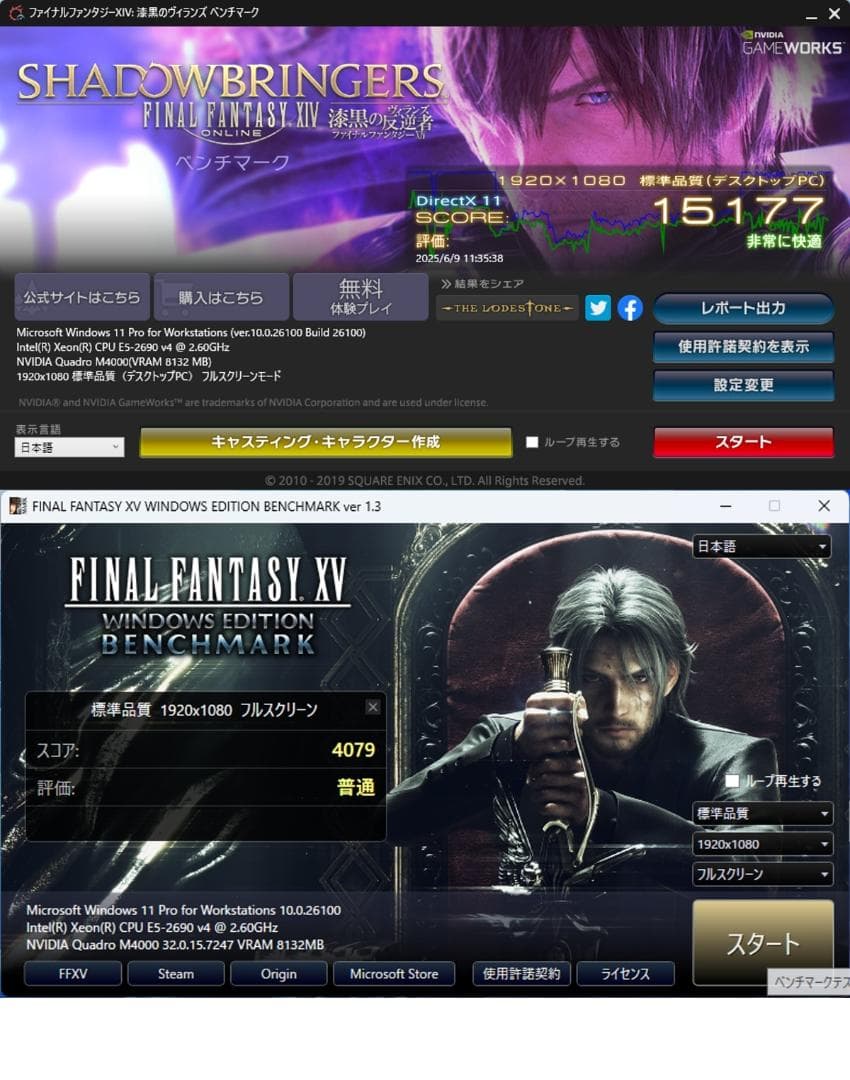Click レポート出力 button
The height and width of the screenshot is (1080, 850).
[743, 308]
